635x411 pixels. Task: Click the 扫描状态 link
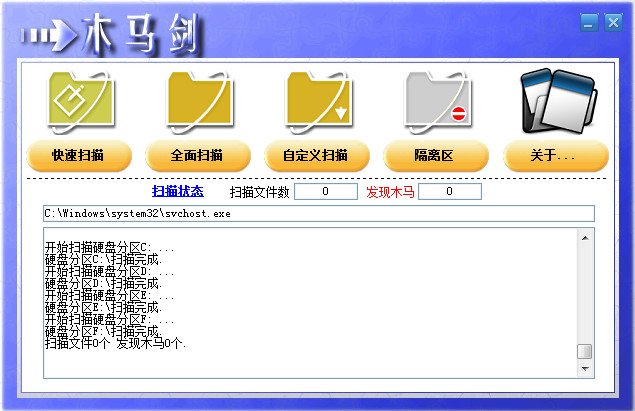(178, 191)
